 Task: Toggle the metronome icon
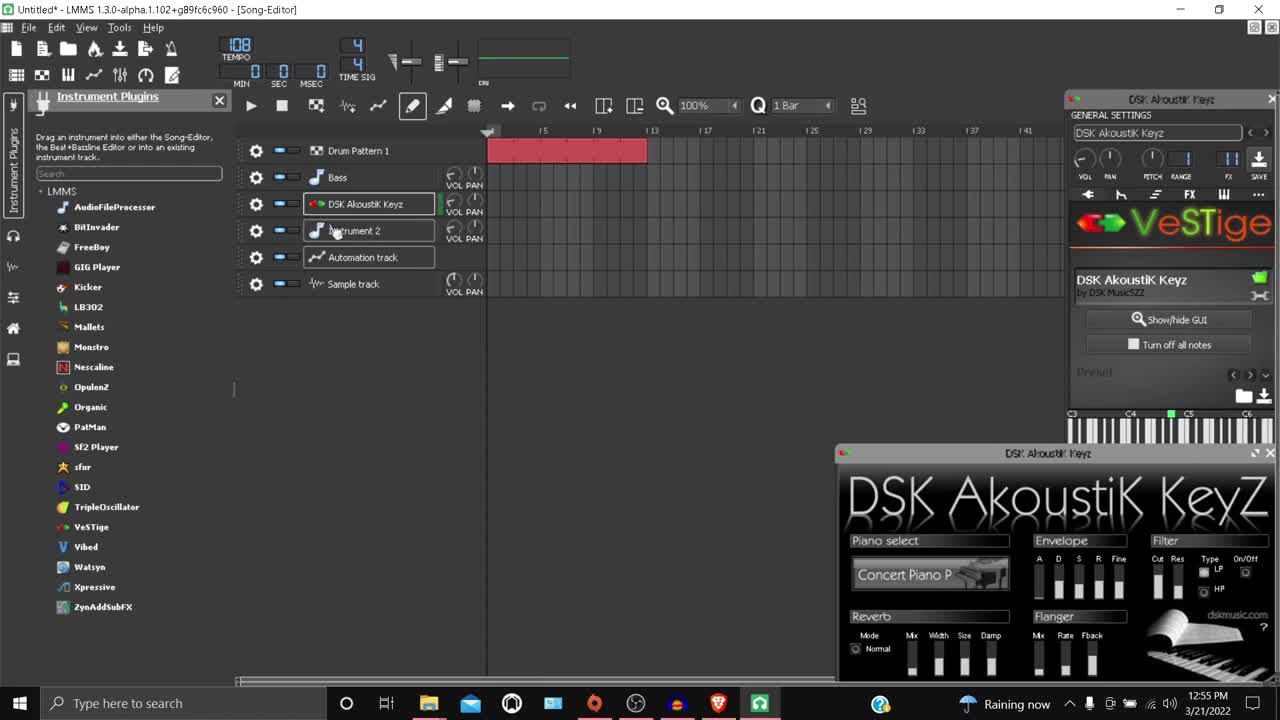click(x=171, y=49)
